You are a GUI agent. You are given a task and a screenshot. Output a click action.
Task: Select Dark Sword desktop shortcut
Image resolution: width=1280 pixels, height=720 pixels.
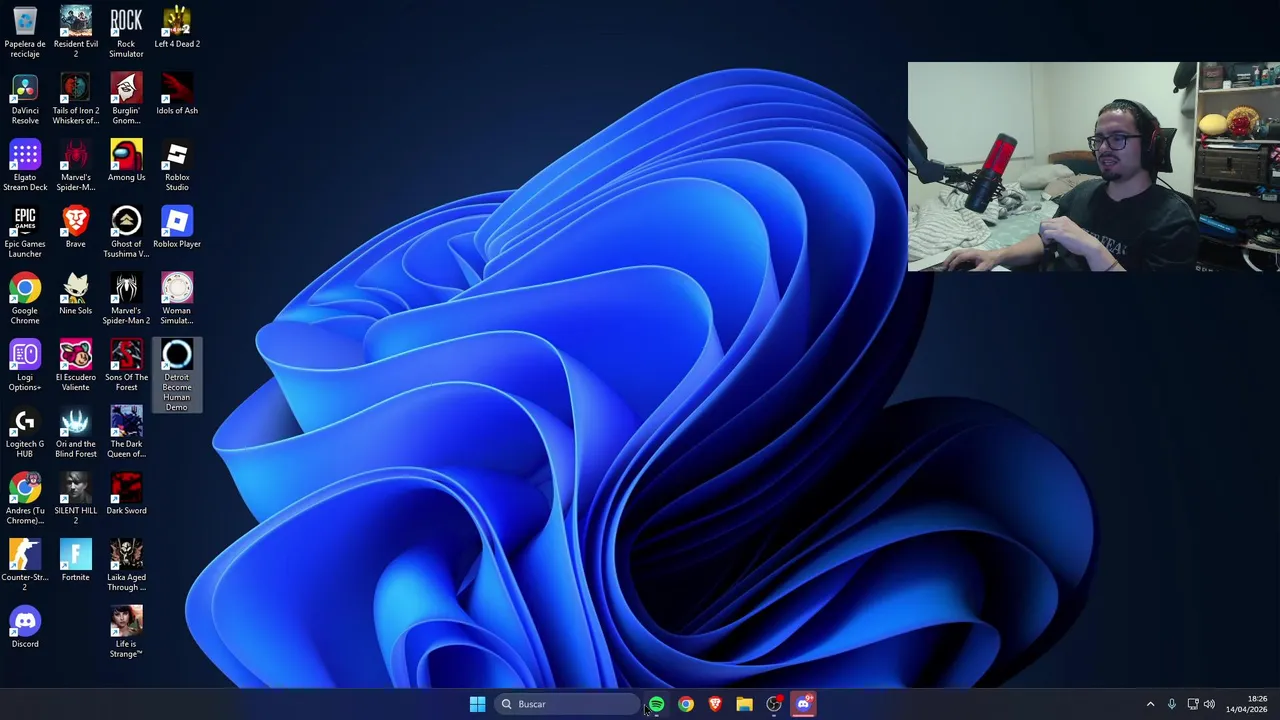pos(126,494)
